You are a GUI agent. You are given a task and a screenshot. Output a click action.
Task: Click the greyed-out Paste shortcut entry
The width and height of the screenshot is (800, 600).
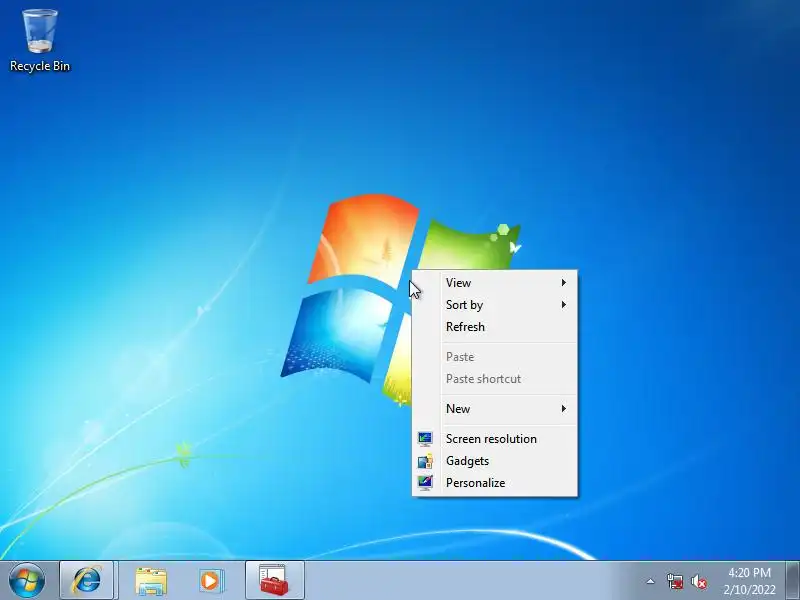point(495,379)
